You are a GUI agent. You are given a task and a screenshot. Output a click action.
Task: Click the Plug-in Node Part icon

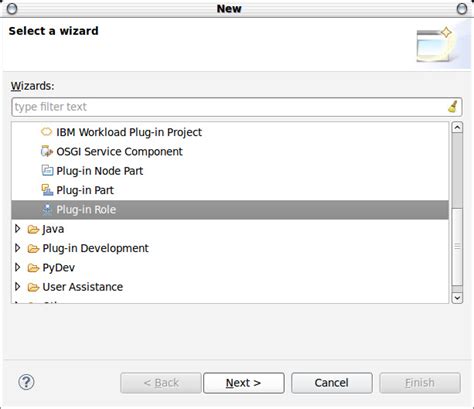pyautogui.click(x=47, y=171)
